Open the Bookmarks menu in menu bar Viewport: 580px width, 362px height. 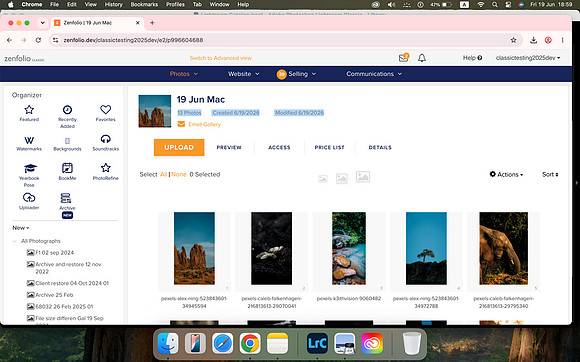(x=144, y=4)
